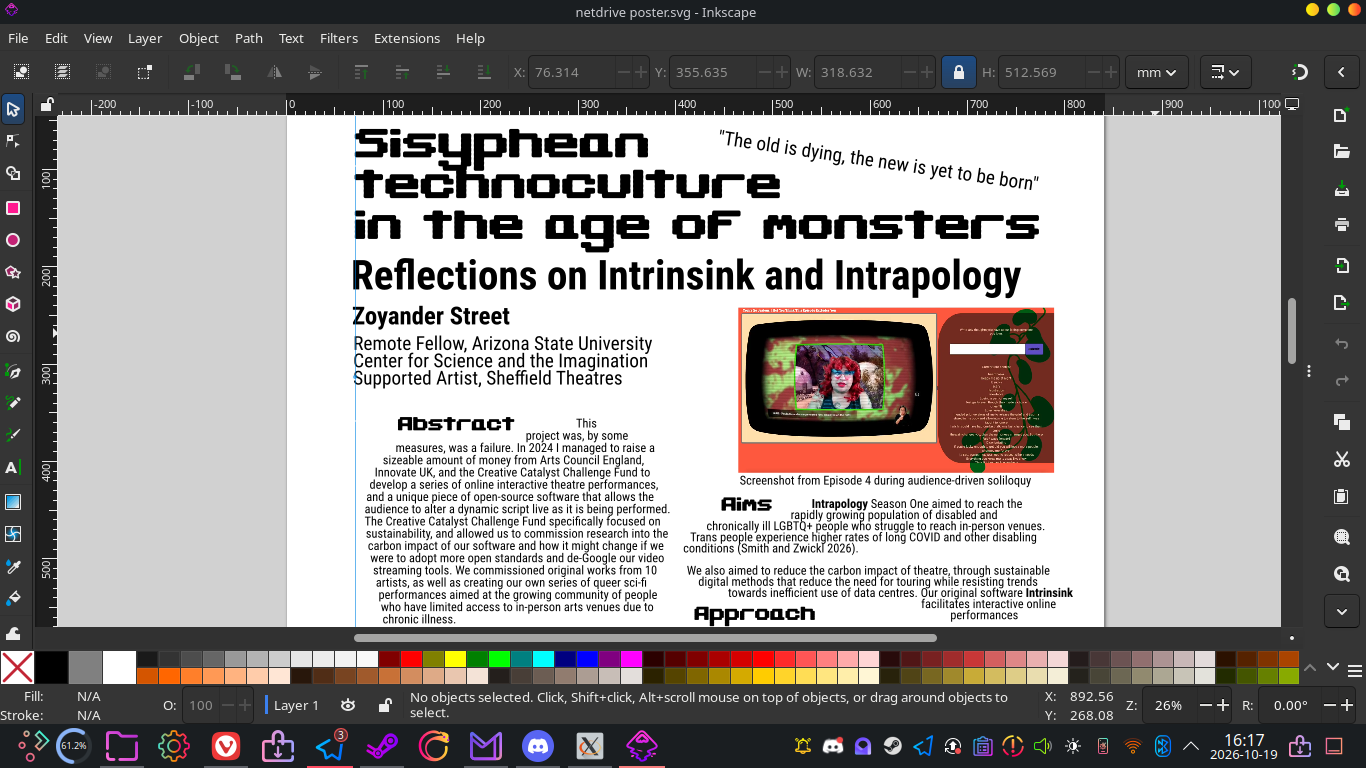The width and height of the screenshot is (1366, 768).
Task: Increase the zoom percentage with plus
Action: 1222,705
